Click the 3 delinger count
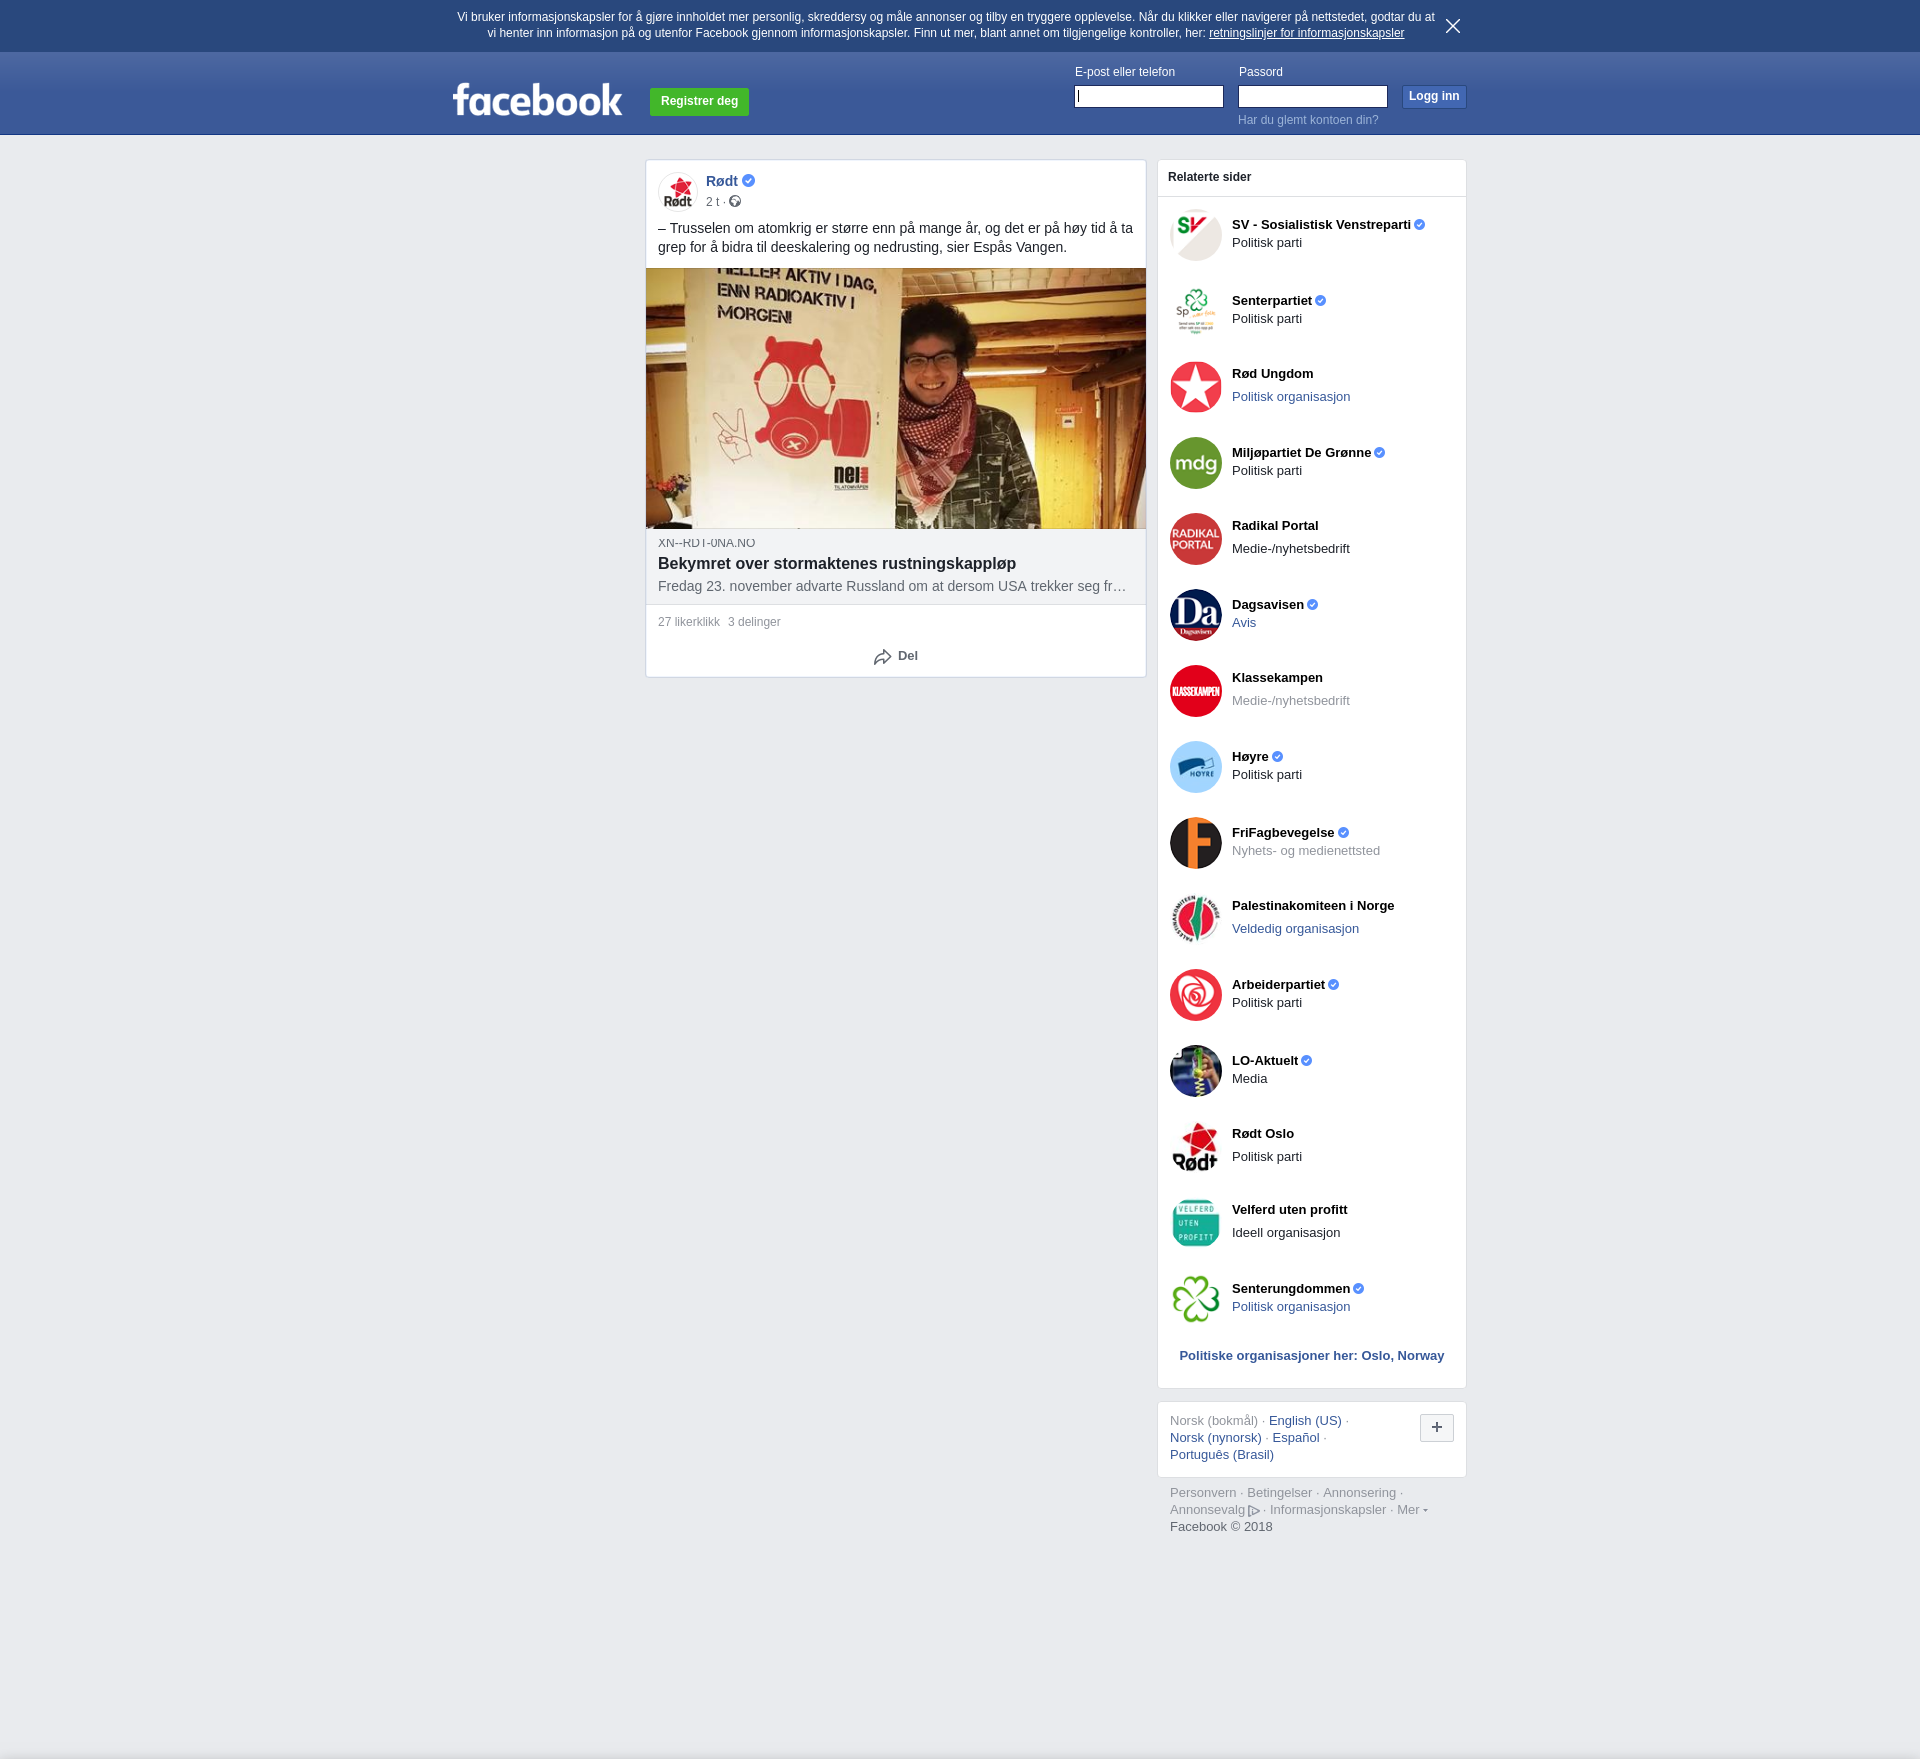Image resolution: width=1920 pixels, height=1759 pixels. coord(754,622)
